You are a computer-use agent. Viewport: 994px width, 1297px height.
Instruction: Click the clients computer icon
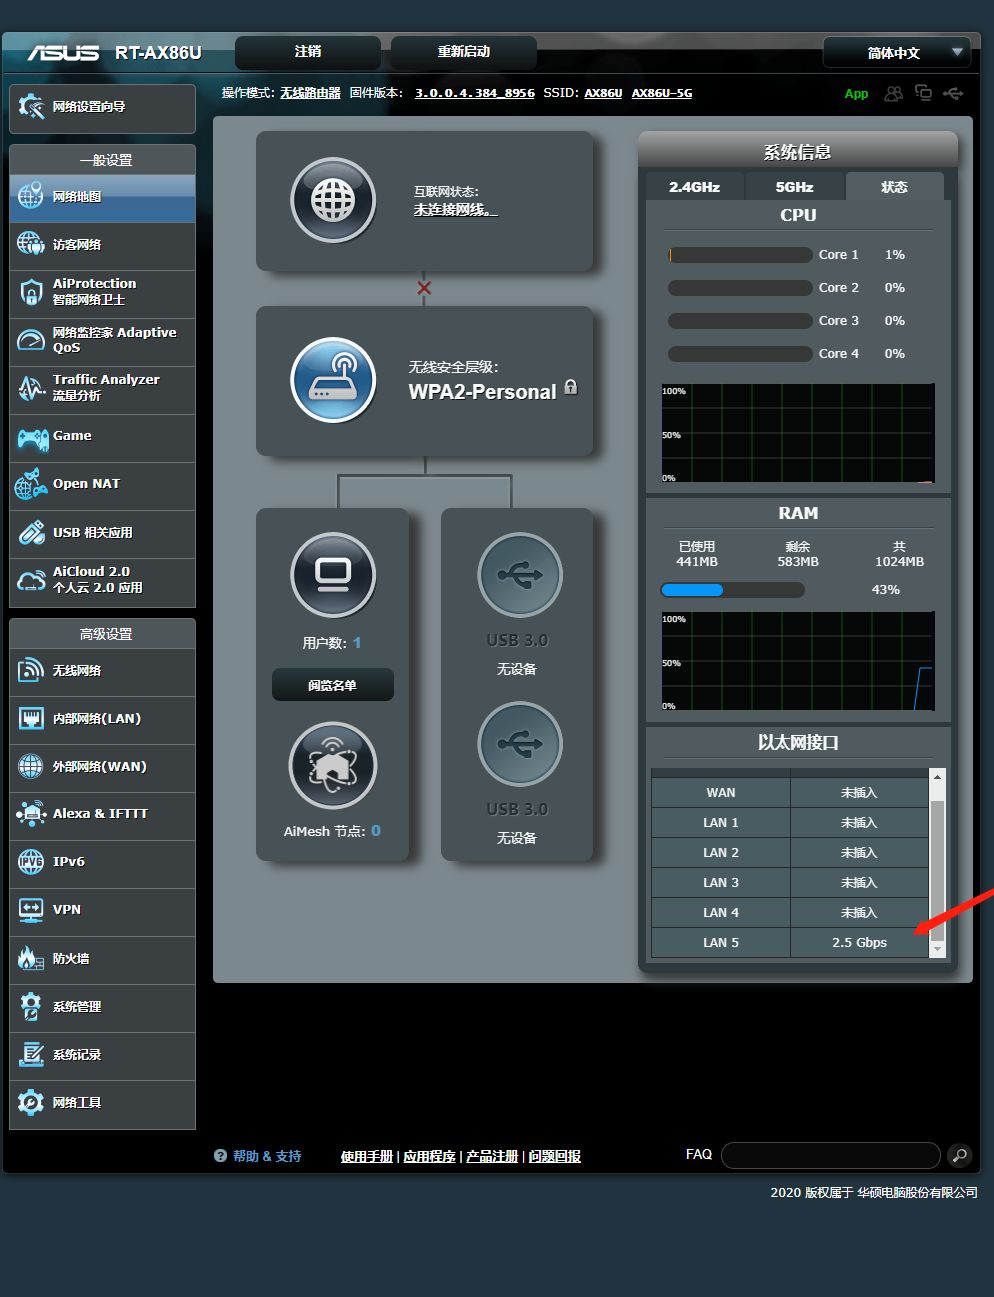point(333,575)
